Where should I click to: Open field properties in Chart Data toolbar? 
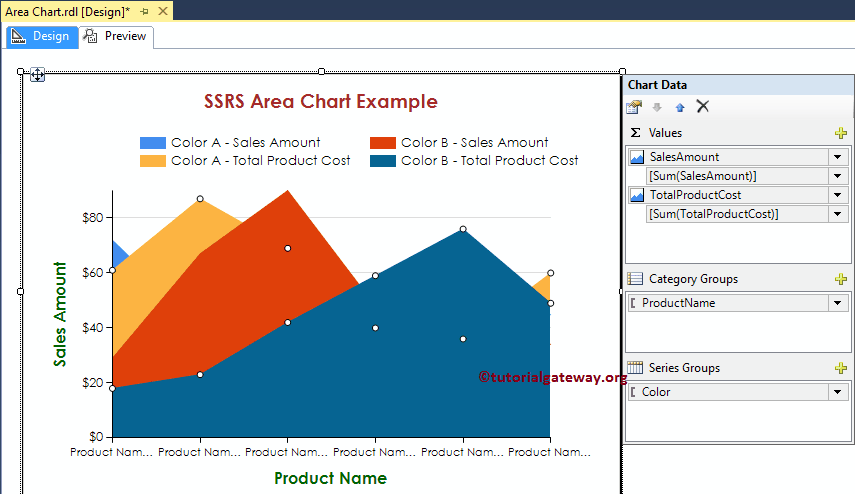pos(634,107)
